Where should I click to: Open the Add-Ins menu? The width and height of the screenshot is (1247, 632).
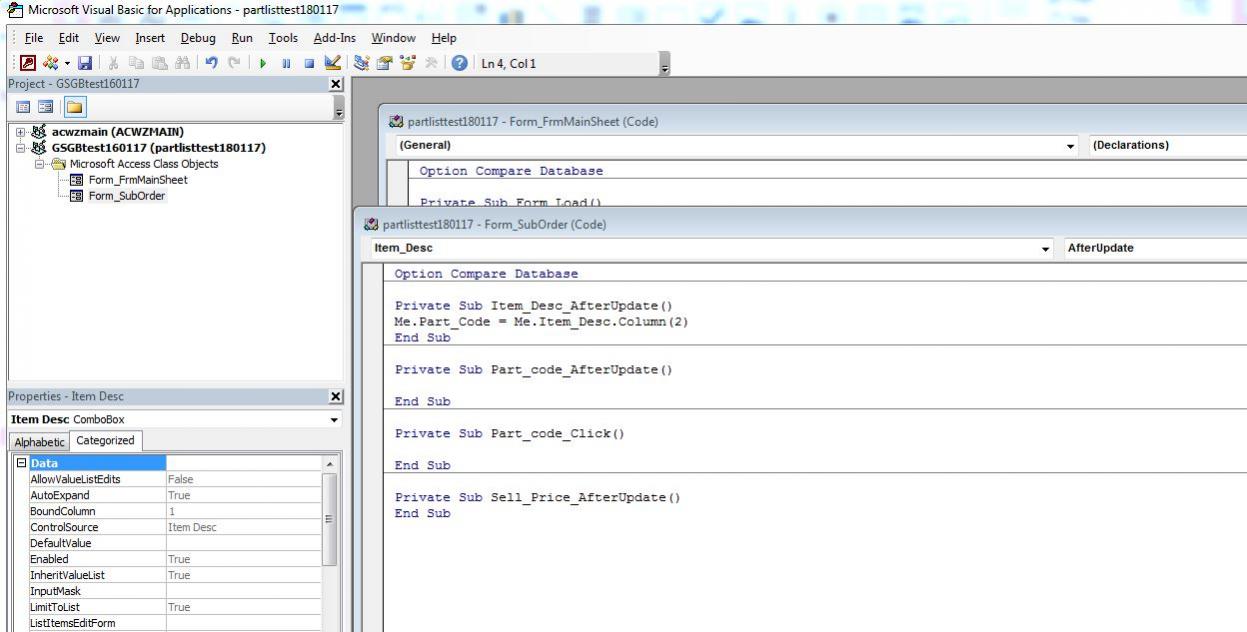[x=335, y=38]
